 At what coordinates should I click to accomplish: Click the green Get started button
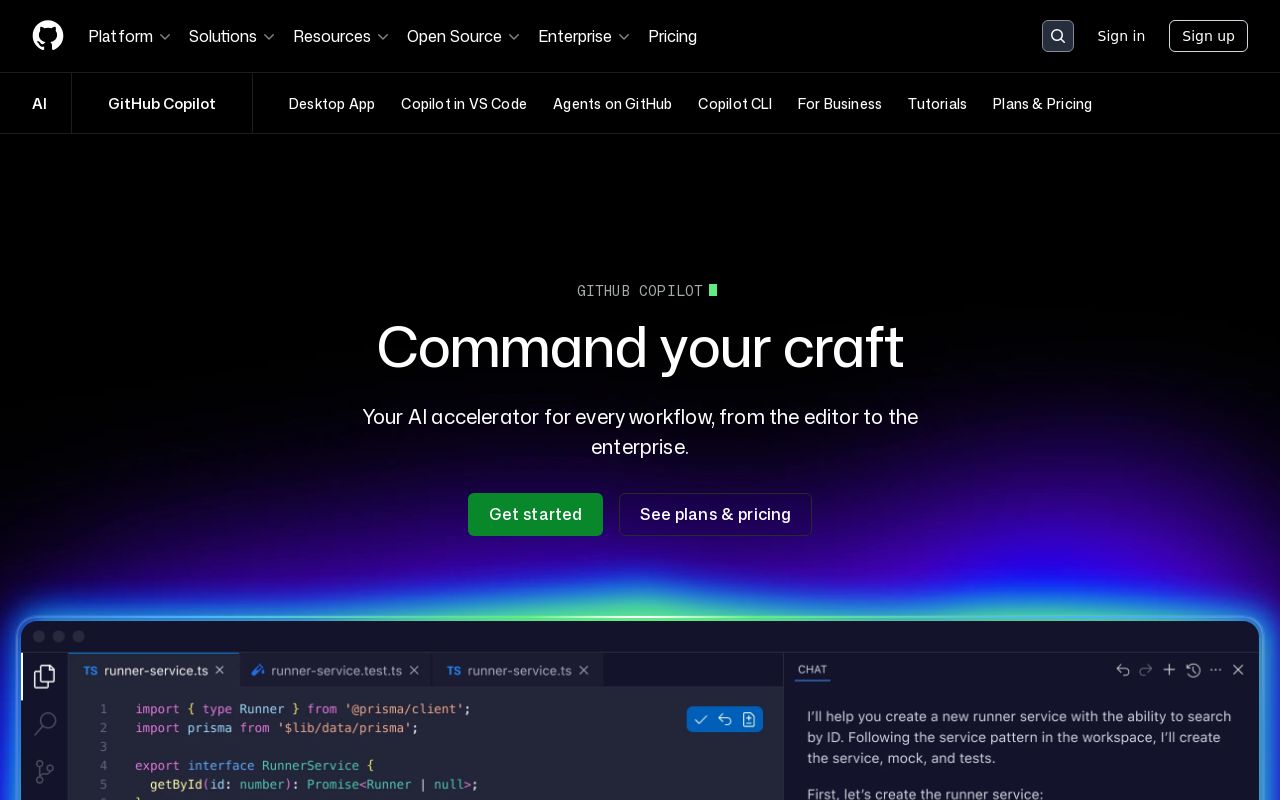point(535,514)
